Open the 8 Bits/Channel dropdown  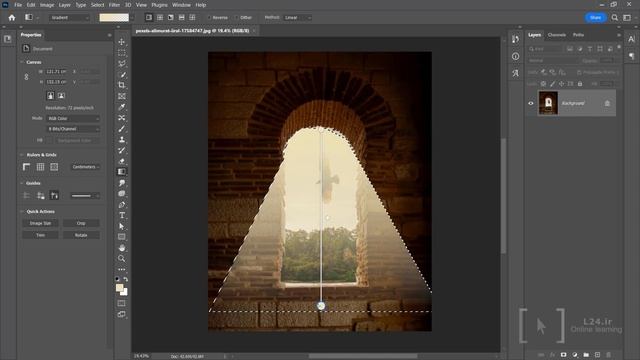point(73,129)
